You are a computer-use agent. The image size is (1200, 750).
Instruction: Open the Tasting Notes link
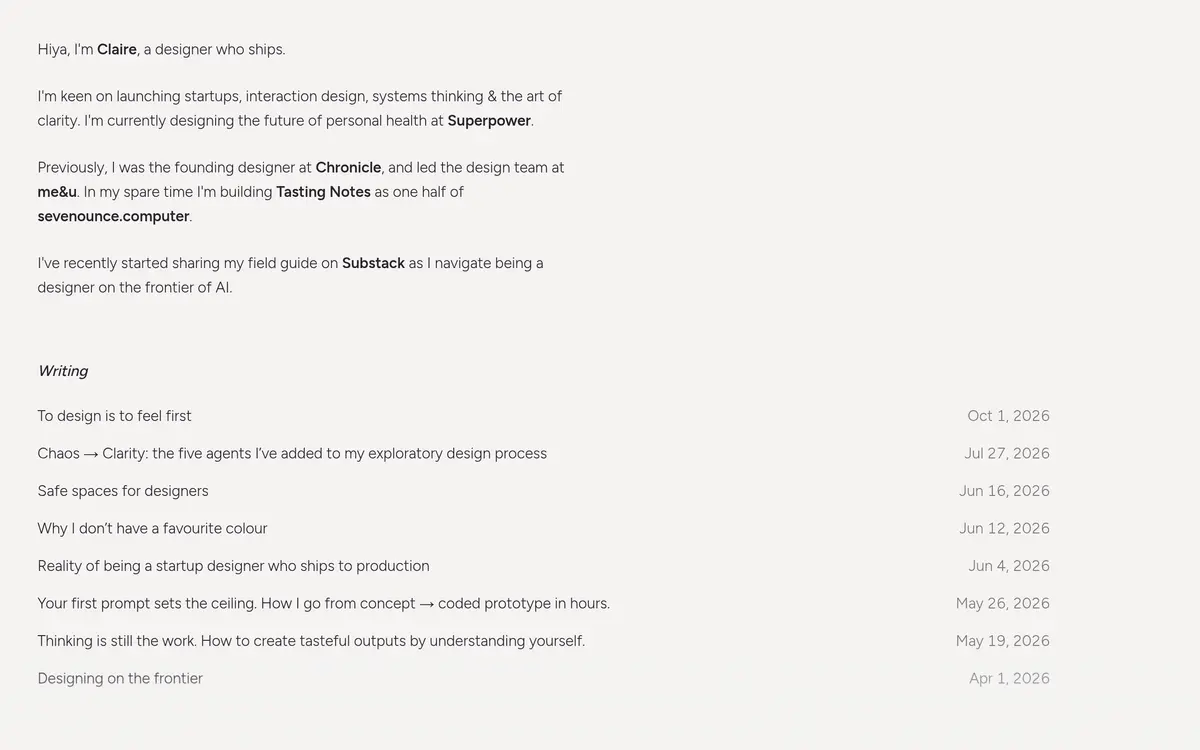(323, 192)
